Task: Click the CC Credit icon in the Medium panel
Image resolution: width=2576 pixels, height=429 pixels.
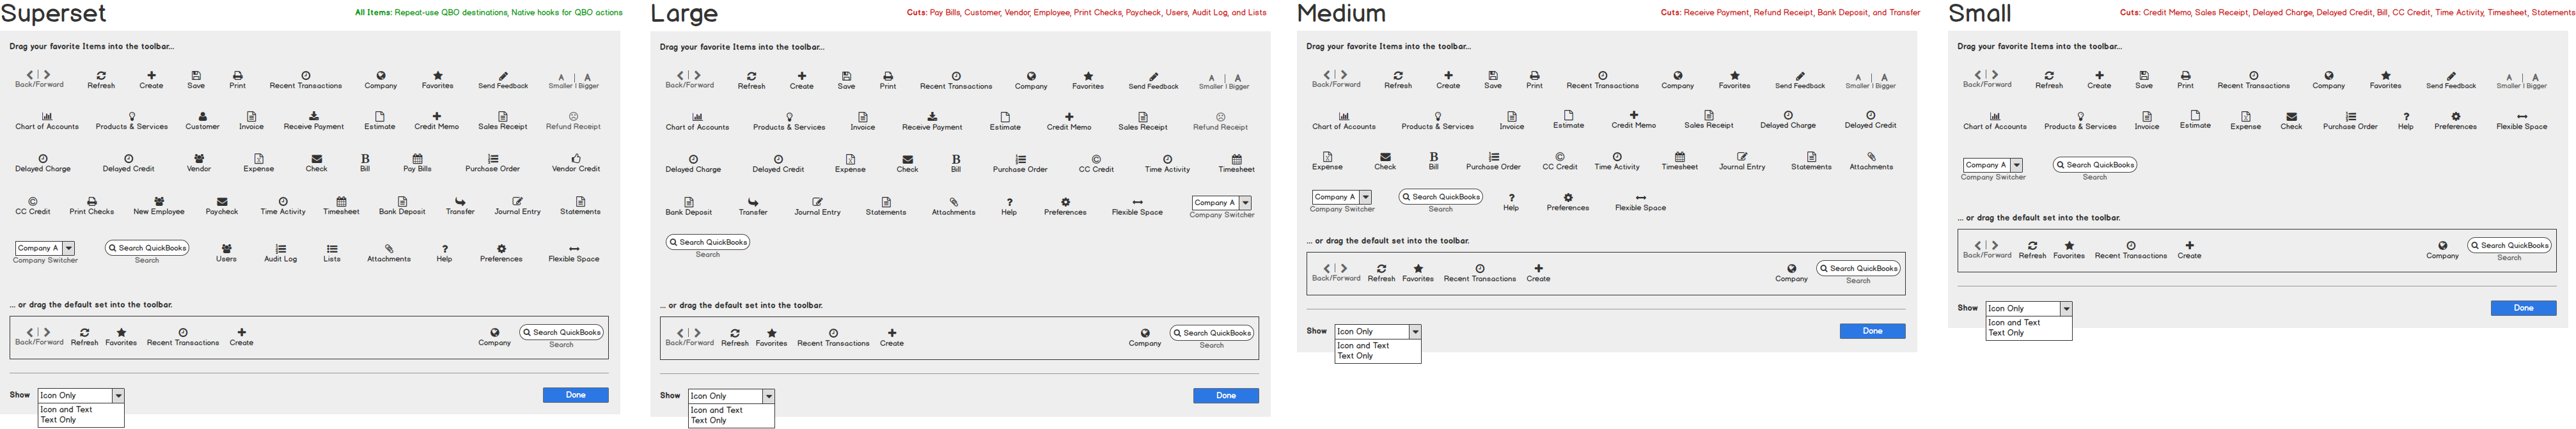Action: point(1560,157)
